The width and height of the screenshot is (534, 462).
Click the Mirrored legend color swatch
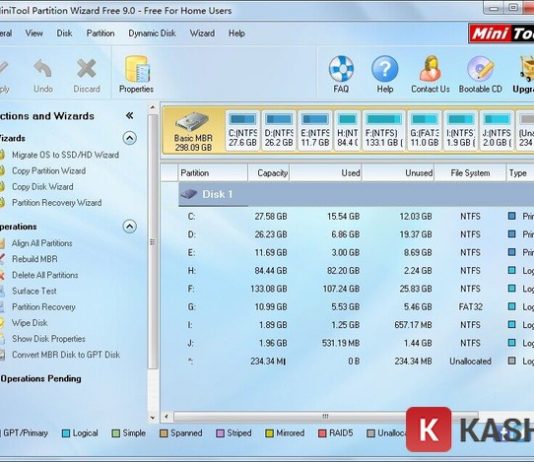click(270, 433)
